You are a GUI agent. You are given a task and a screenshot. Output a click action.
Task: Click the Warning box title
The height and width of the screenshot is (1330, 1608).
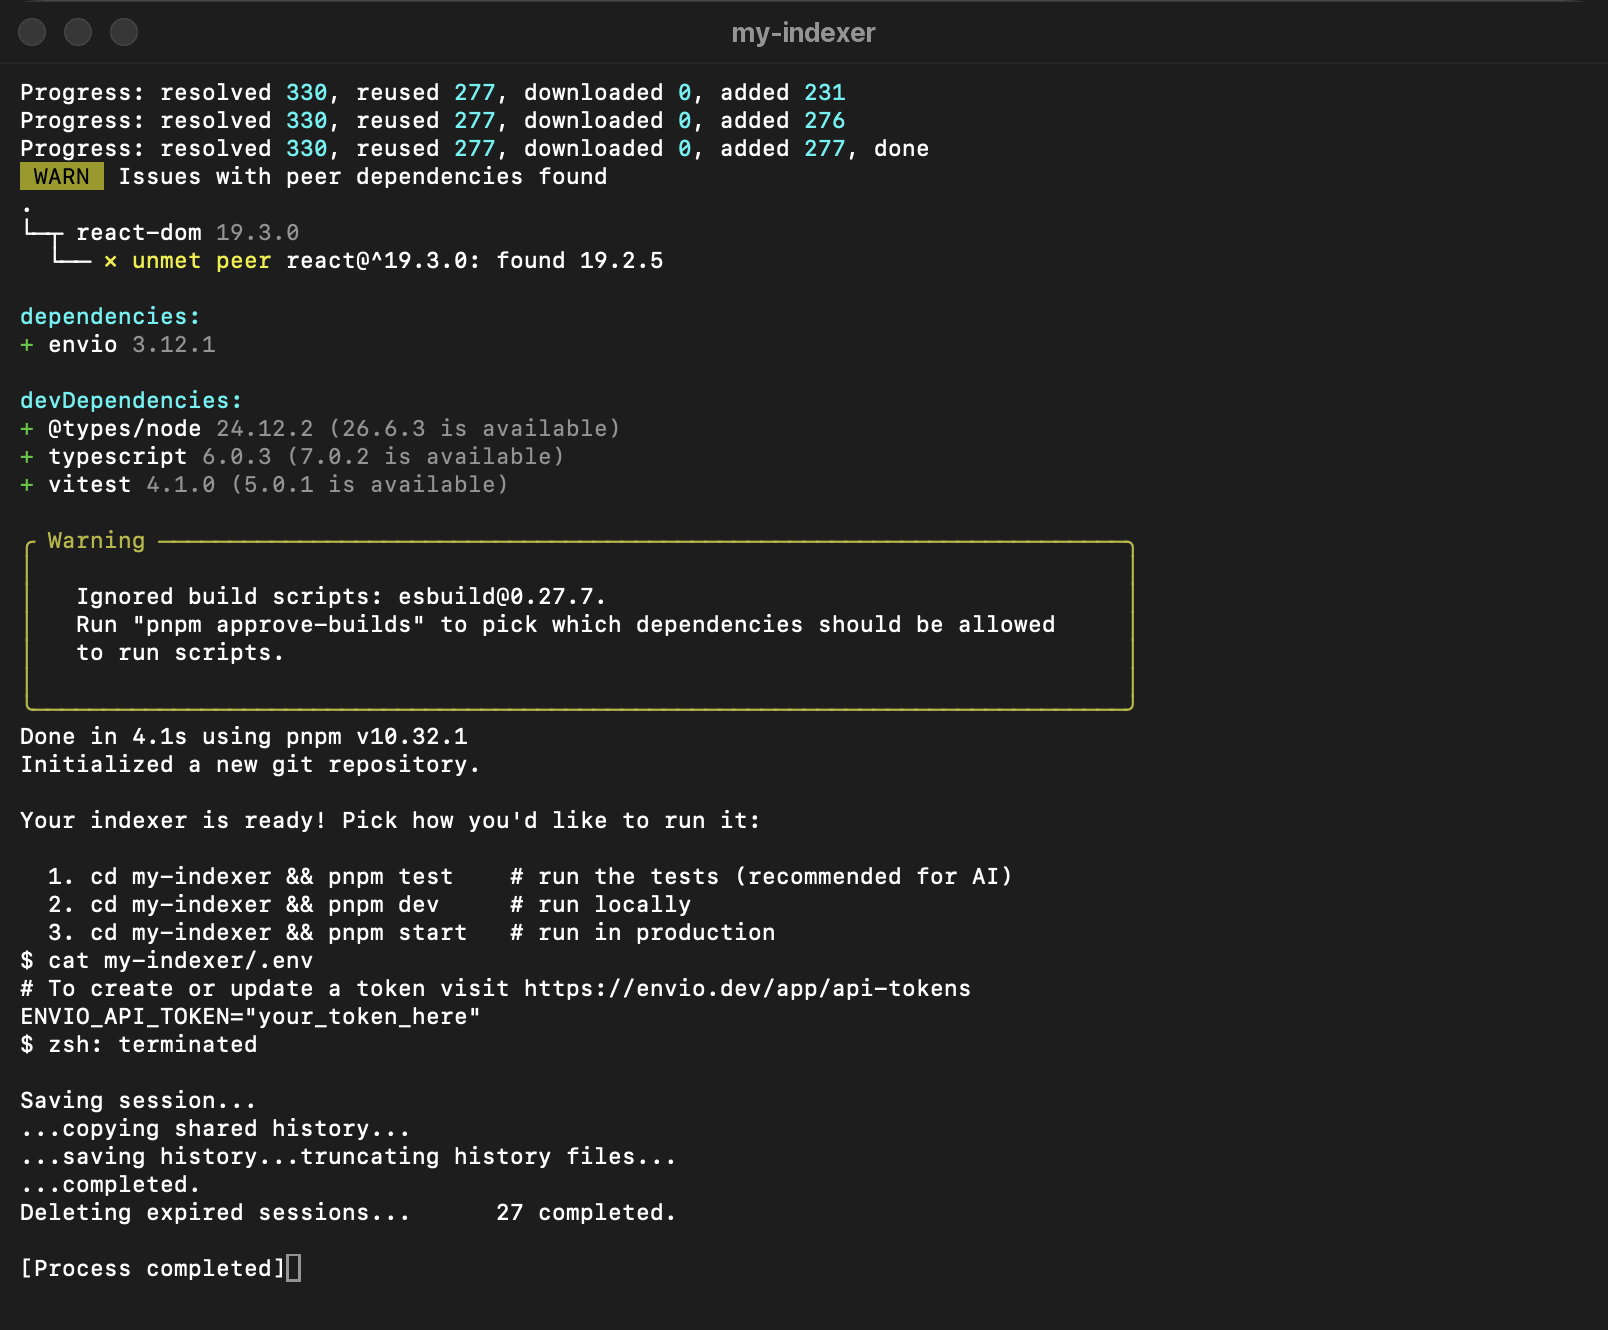point(96,541)
